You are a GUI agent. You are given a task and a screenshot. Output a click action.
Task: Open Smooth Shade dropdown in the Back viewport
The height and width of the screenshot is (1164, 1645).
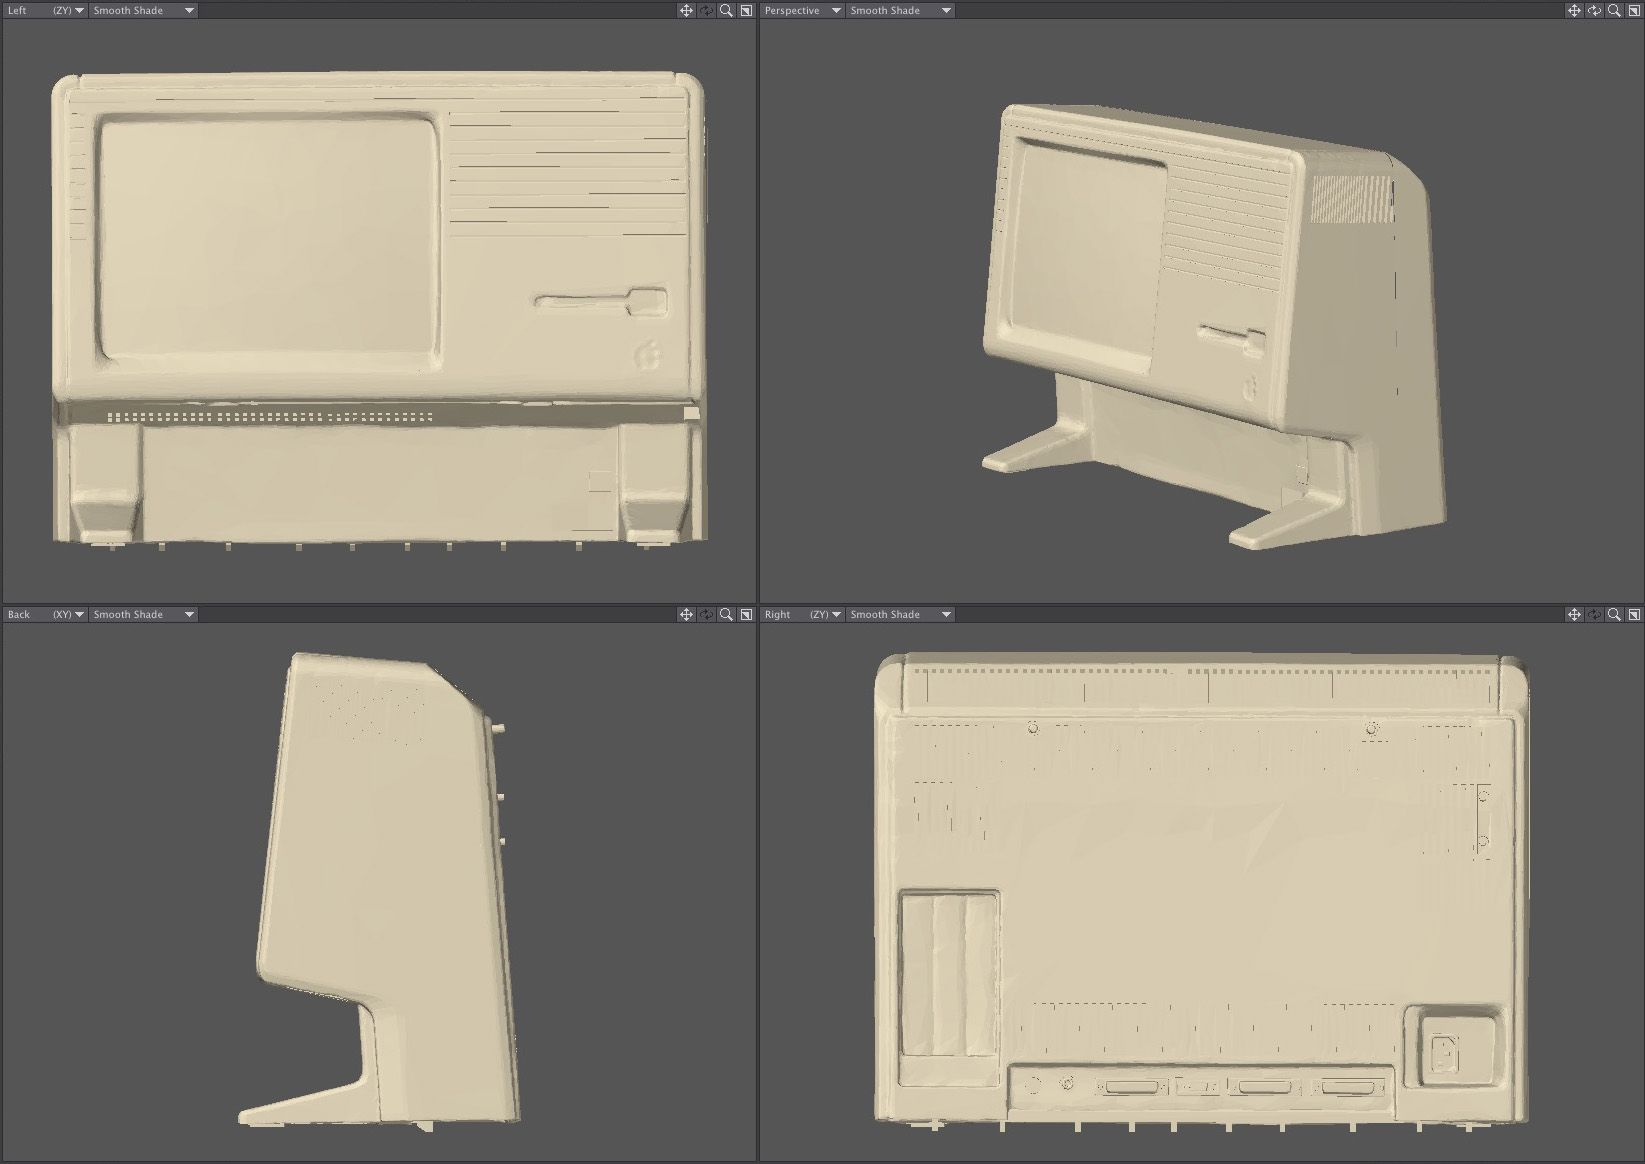pos(143,614)
